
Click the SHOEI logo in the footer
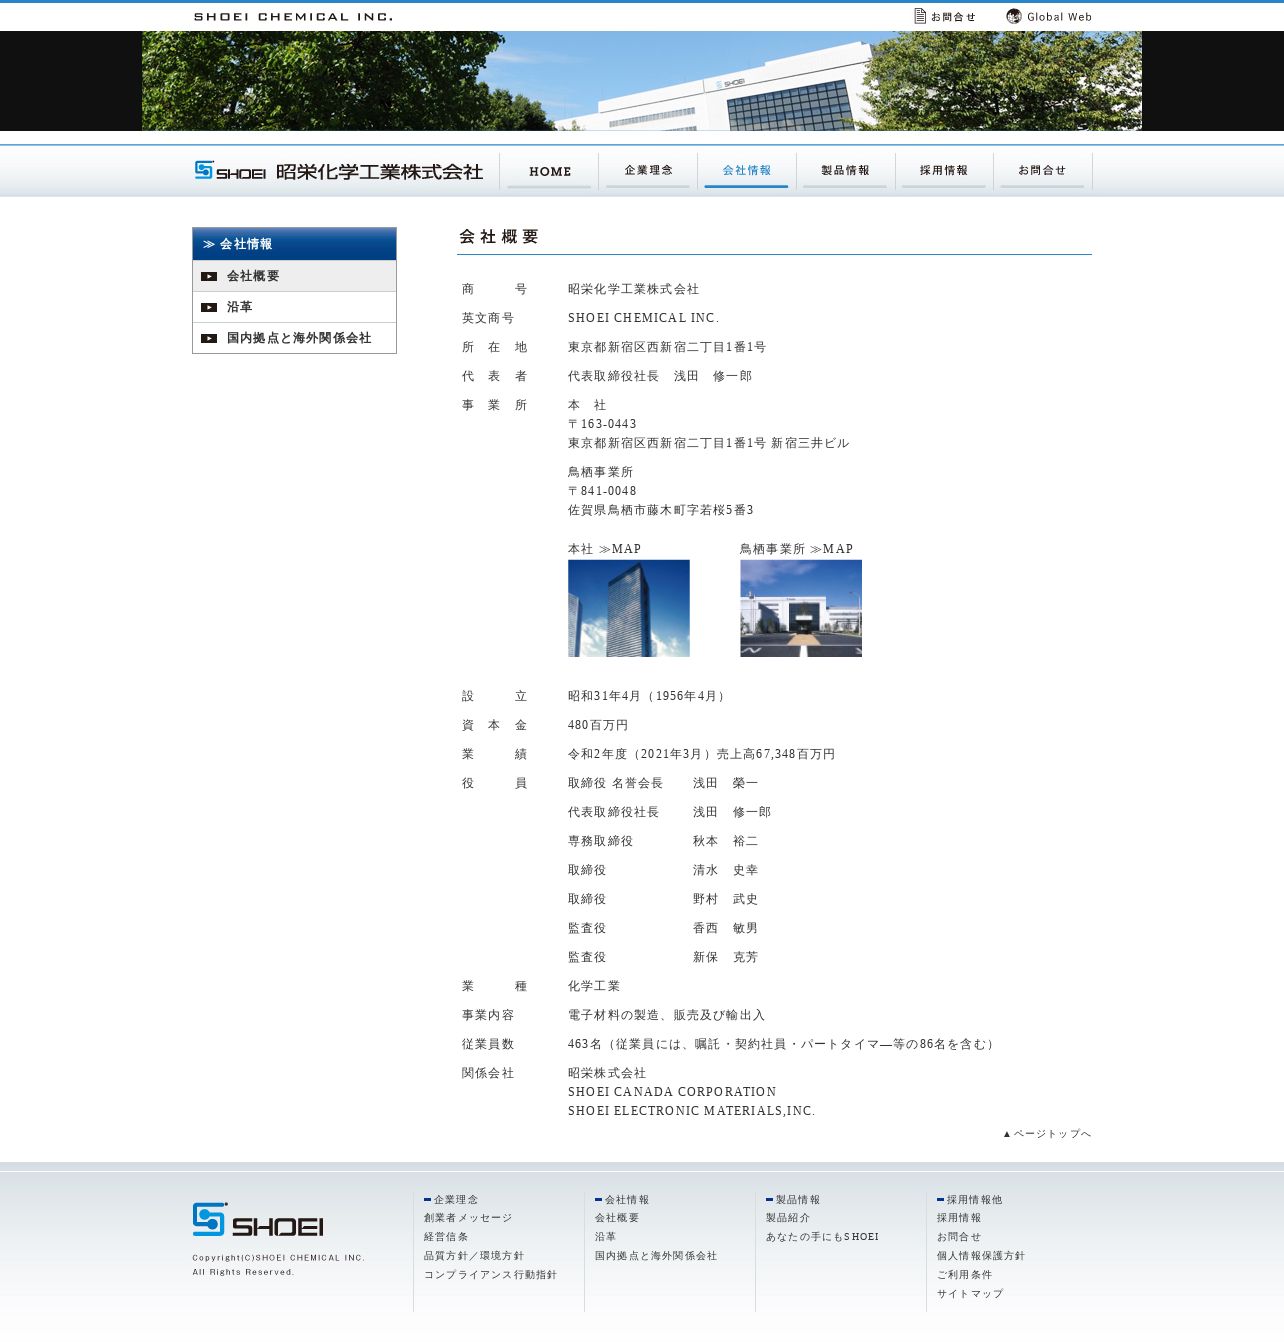(258, 1220)
